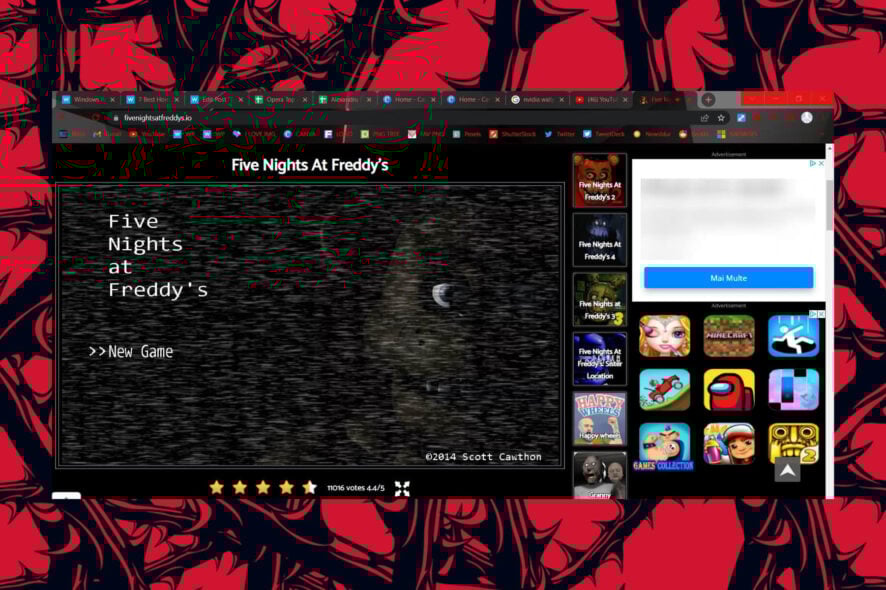
Task: Open the TweetDeck bookmark
Action: click(604, 134)
